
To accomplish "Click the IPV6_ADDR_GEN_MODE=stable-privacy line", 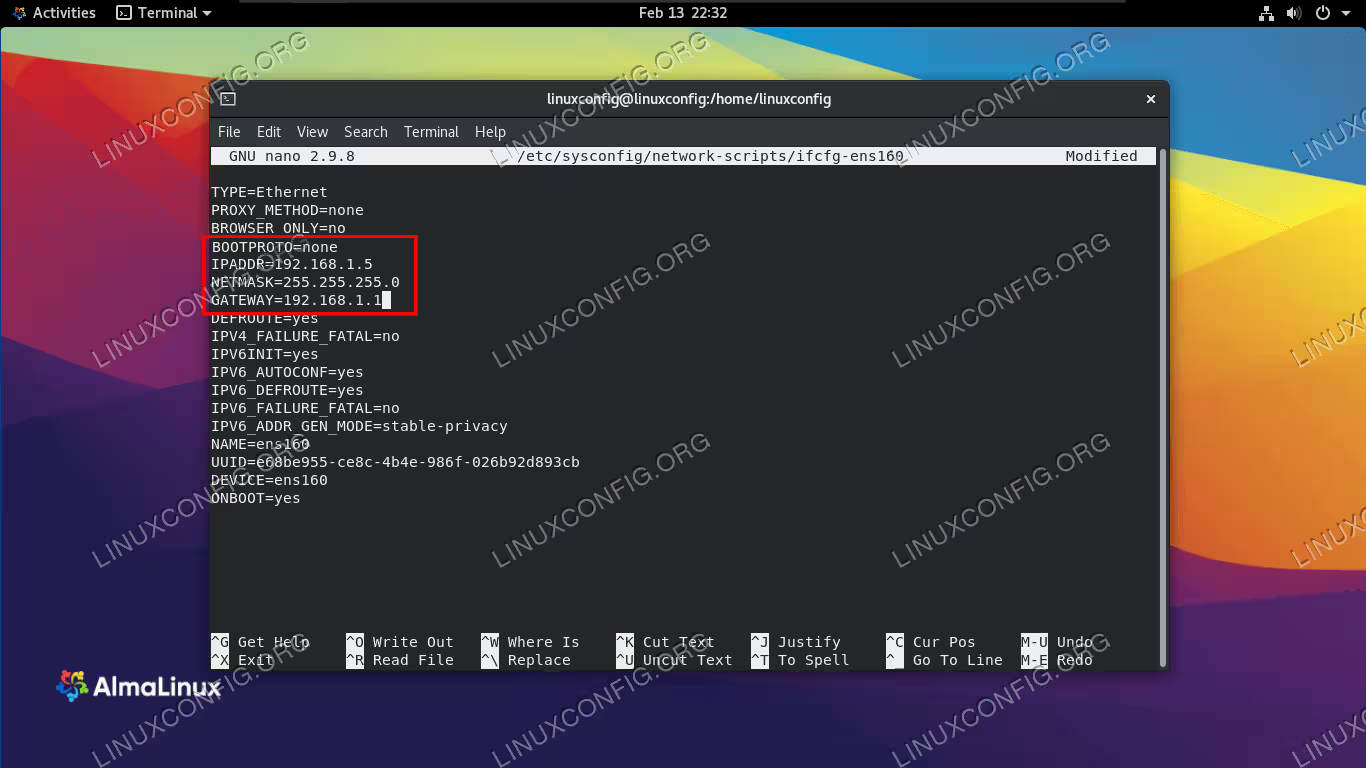I will click(x=359, y=426).
